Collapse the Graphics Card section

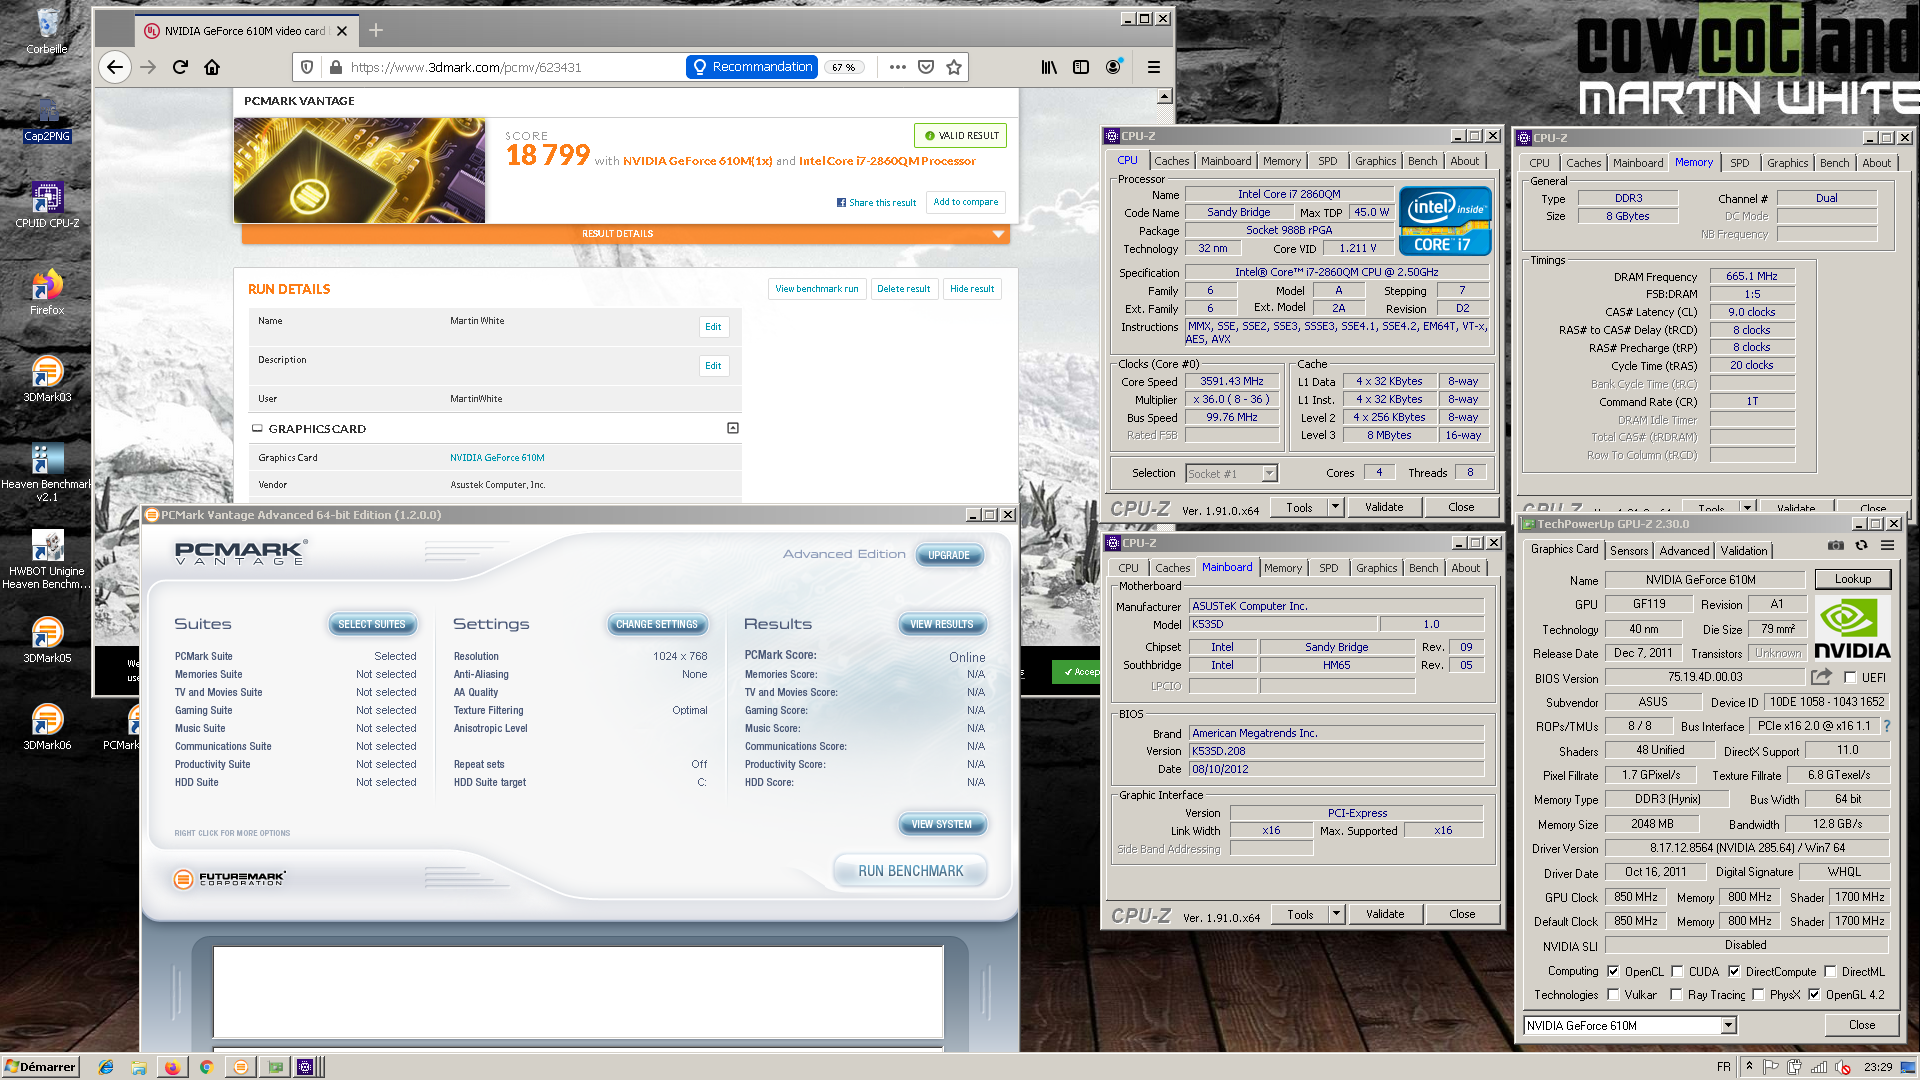click(732, 428)
